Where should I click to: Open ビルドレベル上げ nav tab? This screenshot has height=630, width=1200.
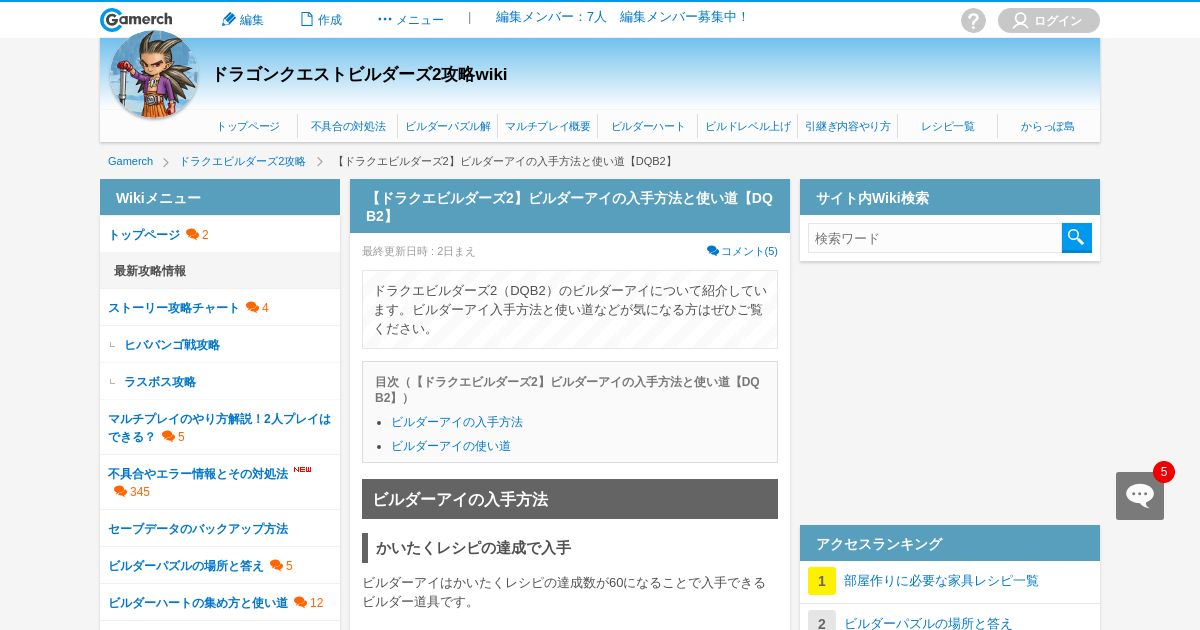point(748,126)
